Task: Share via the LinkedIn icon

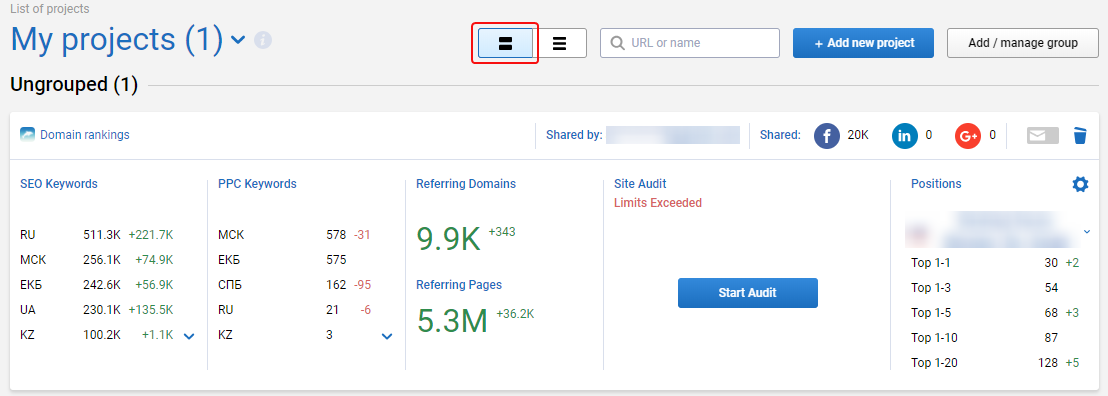Action: tap(904, 135)
